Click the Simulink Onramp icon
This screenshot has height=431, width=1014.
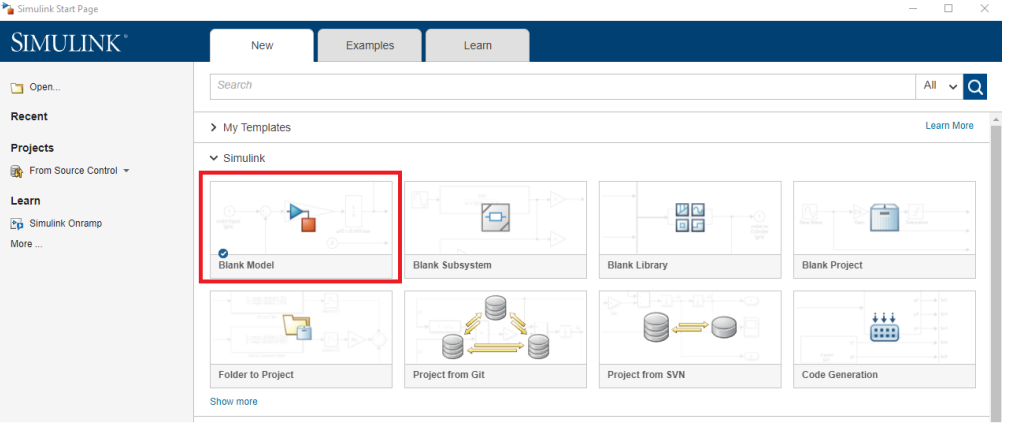click(x=17, y=224)
